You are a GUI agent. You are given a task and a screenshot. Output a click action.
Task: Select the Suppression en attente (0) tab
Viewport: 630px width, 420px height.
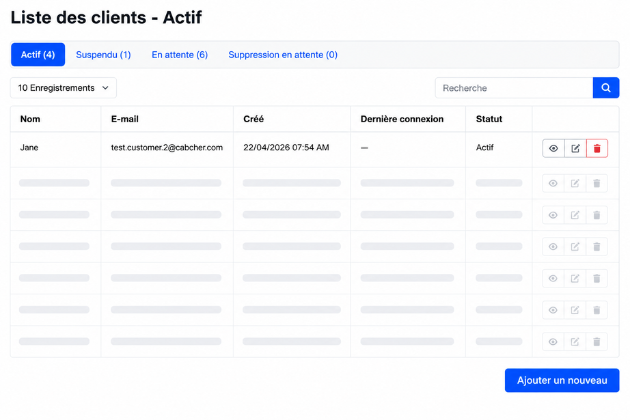click(283, 55)
